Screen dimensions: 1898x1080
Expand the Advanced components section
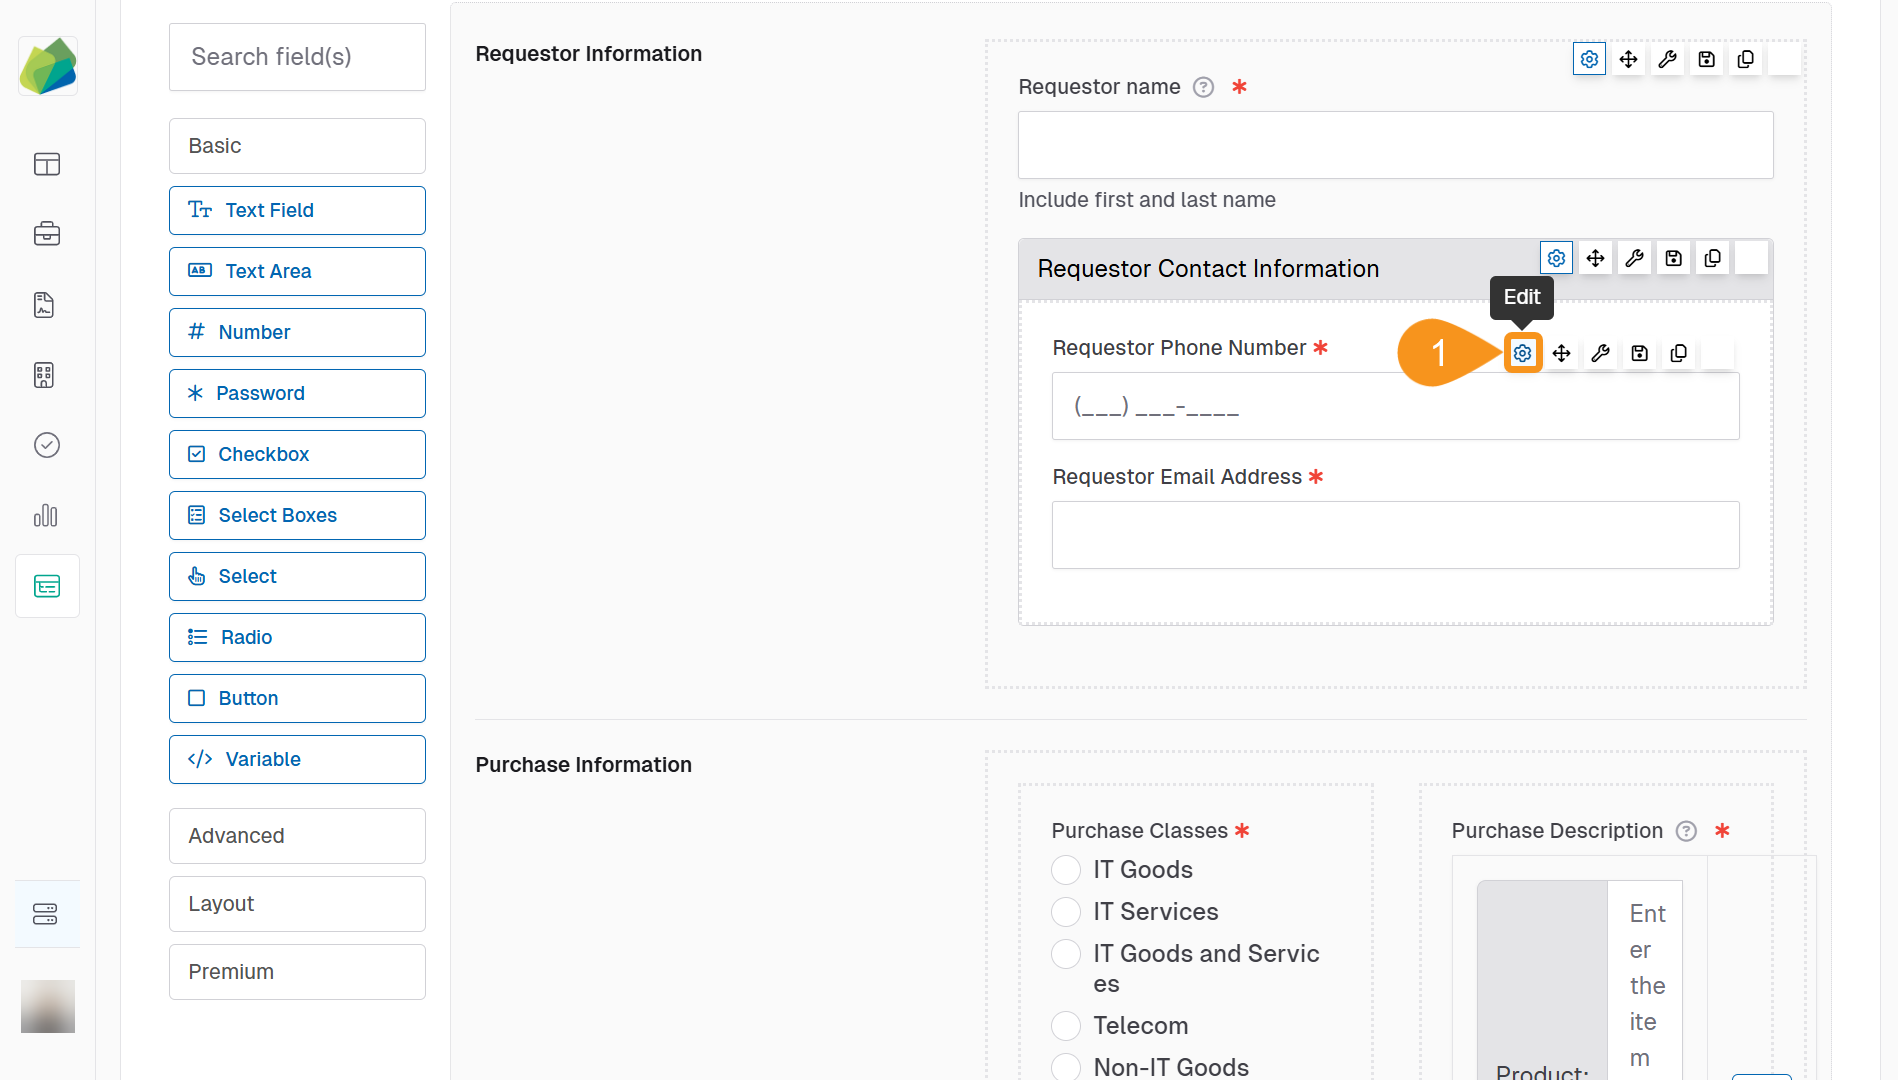tap(297, 836)
